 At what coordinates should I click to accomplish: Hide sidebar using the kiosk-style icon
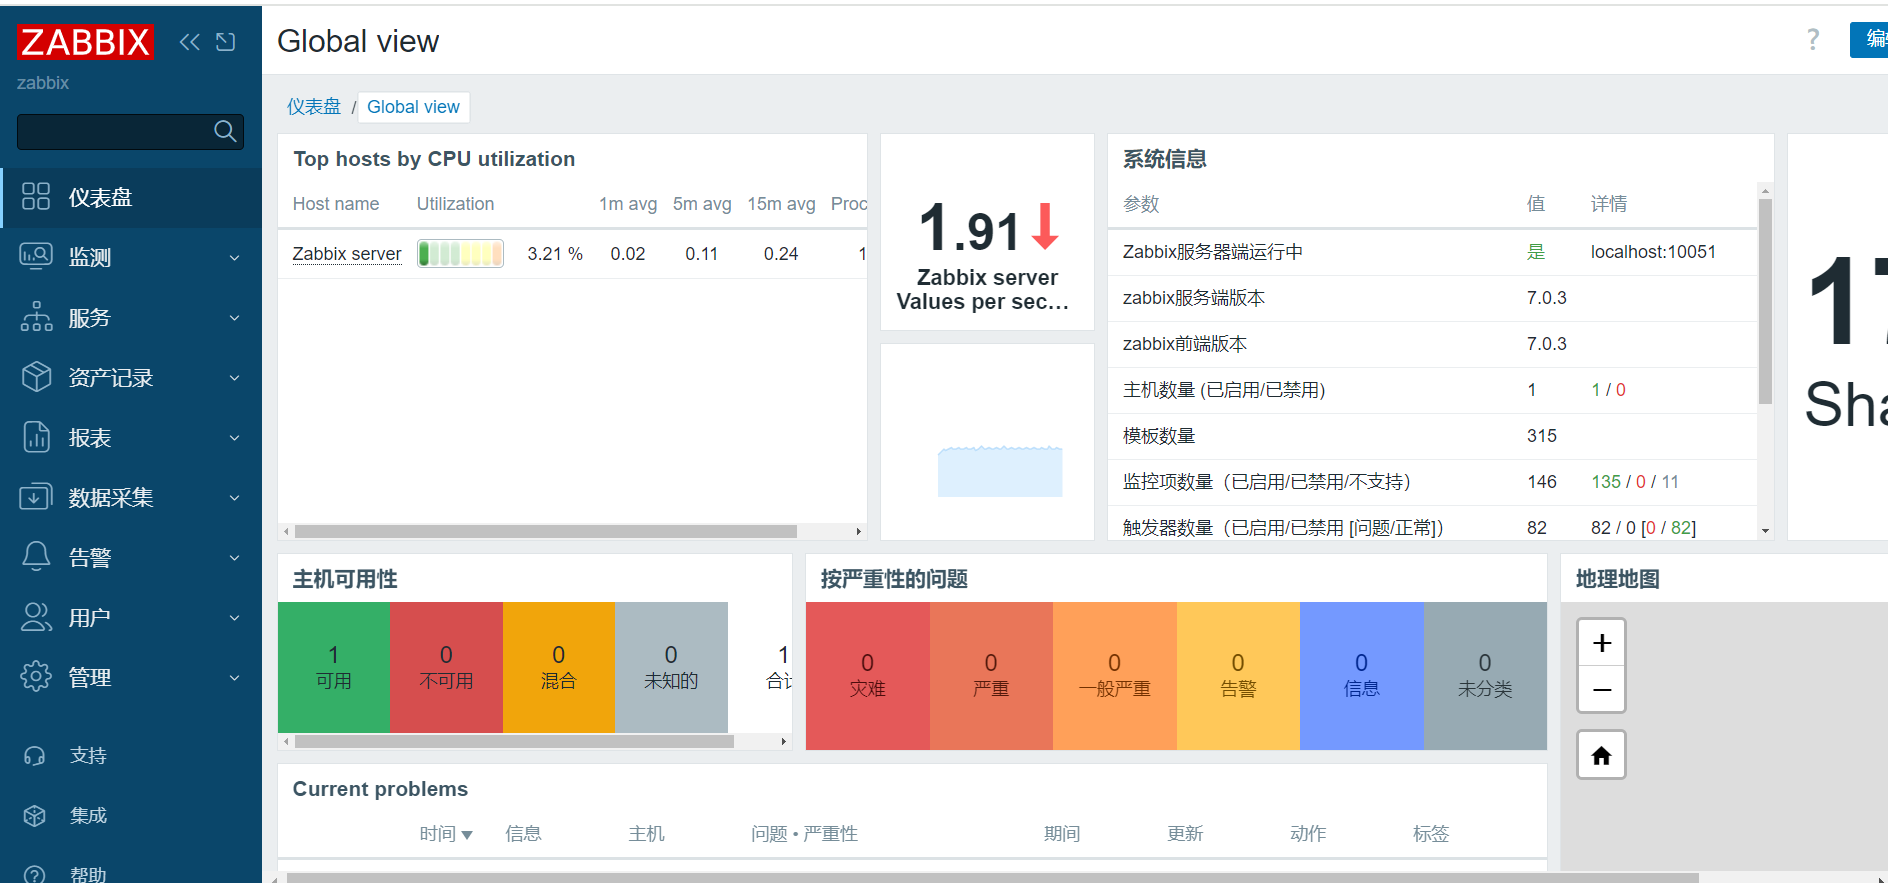(226, 42)
